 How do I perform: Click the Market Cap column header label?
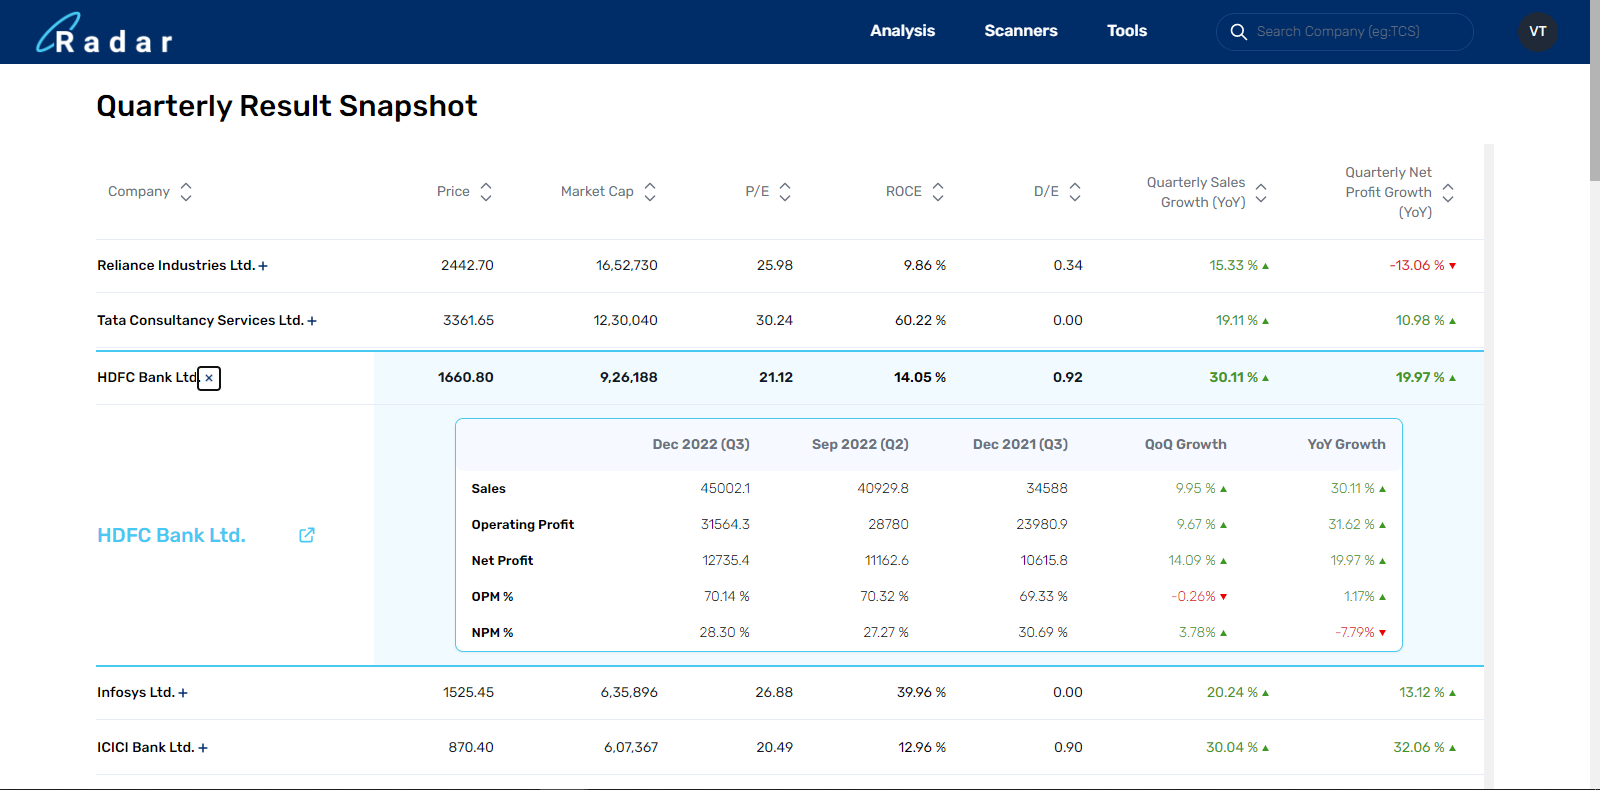tap(597, 191)
